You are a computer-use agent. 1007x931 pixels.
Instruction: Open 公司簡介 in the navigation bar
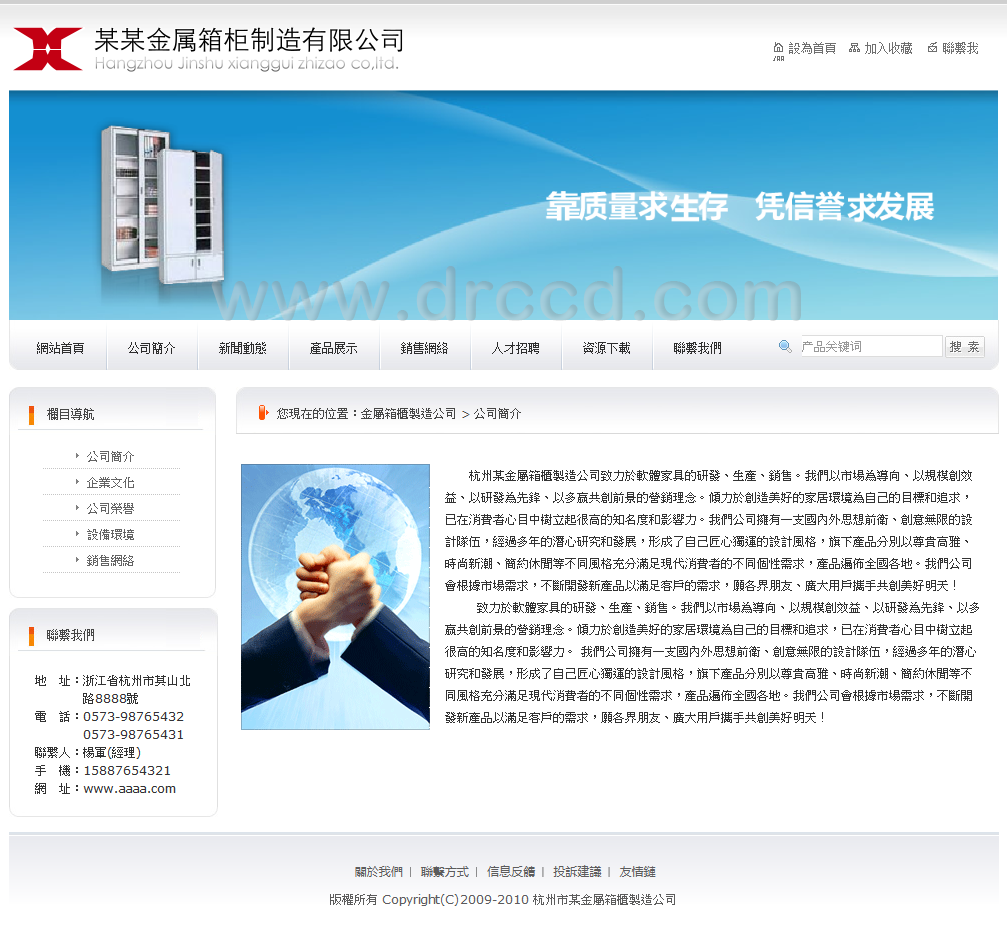[152, 348]
